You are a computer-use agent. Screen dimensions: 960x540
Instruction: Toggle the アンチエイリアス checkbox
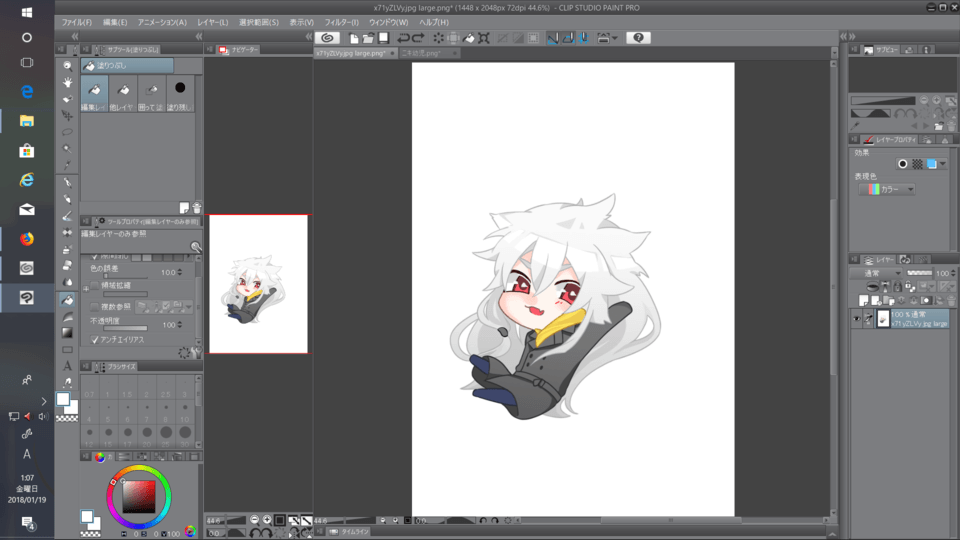click(96, 340)
